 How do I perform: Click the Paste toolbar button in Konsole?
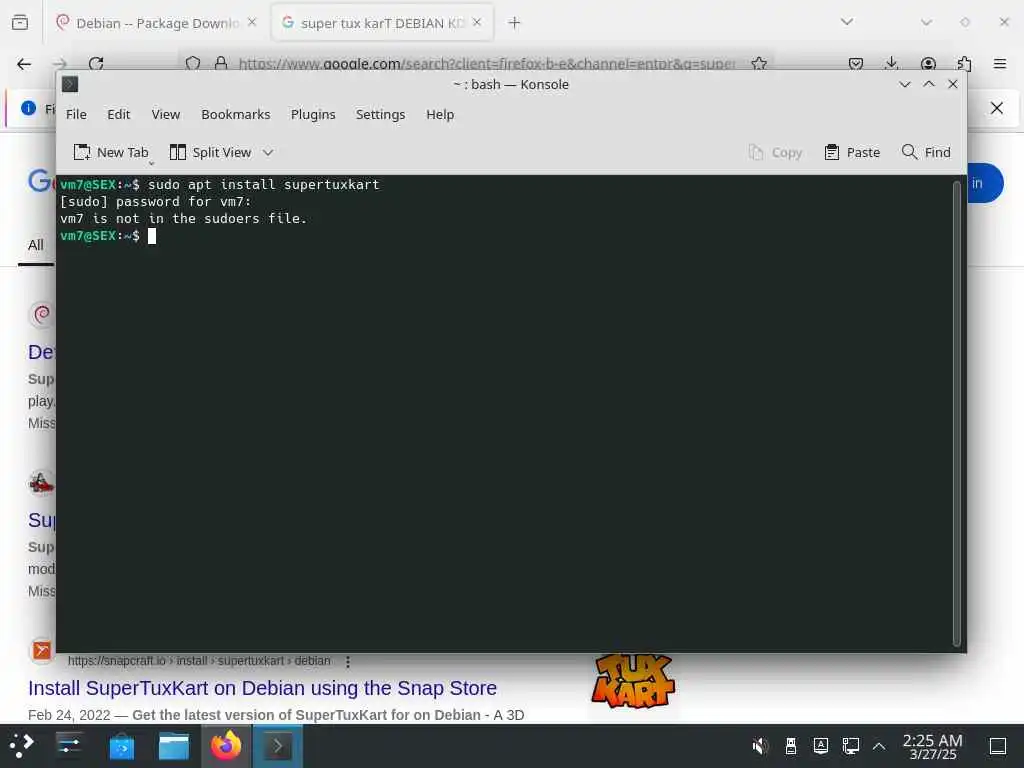click(852, 152)
